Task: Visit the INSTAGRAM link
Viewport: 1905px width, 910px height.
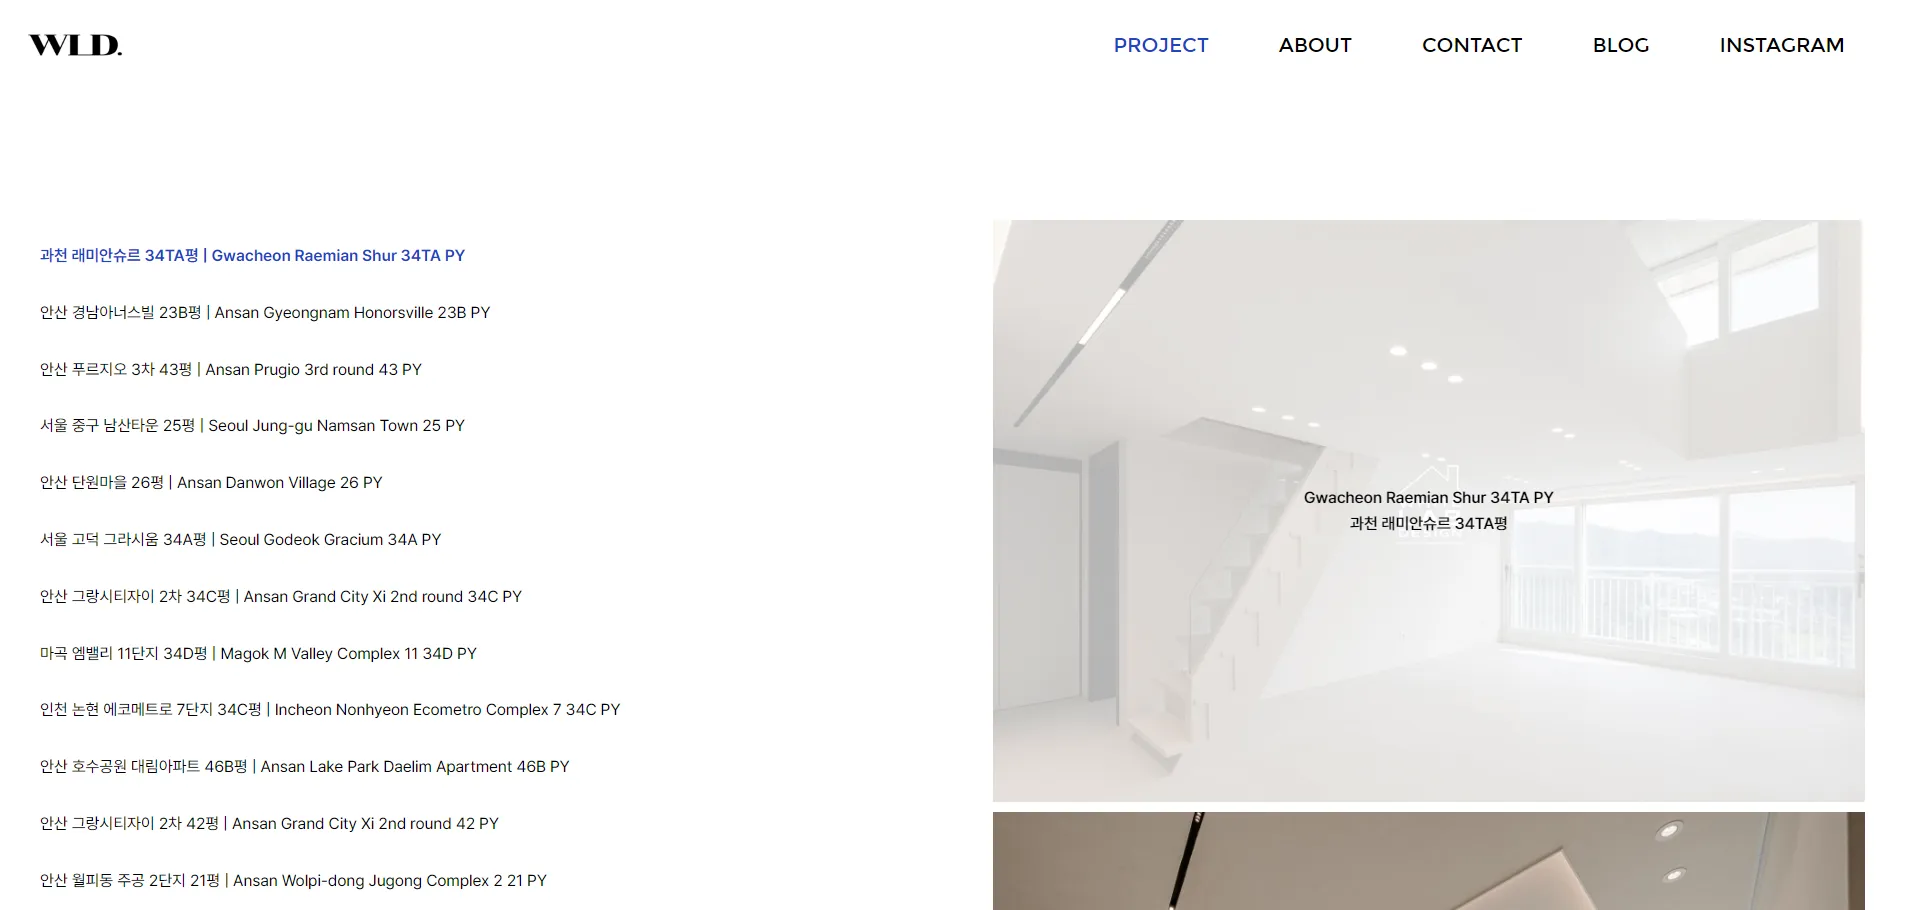Action: [x=1782, y=45]
